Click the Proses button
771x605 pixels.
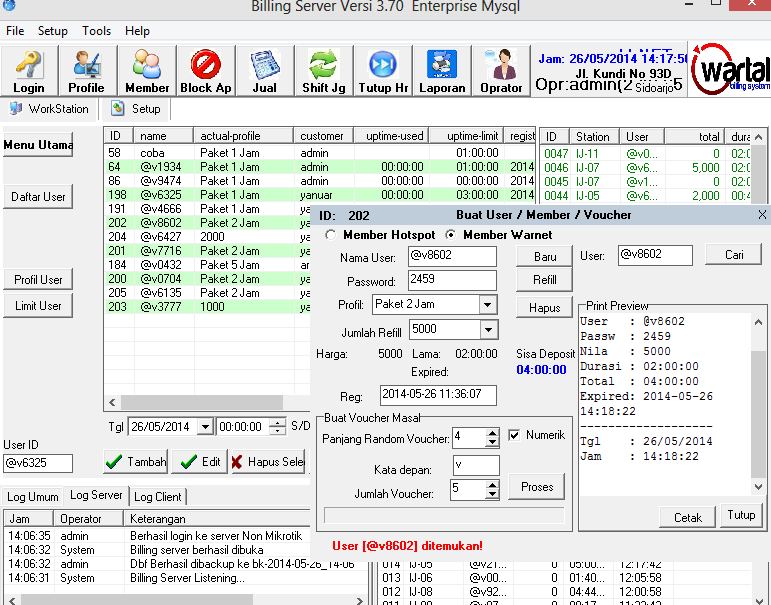pyautogui.click(x=537, y=487)
